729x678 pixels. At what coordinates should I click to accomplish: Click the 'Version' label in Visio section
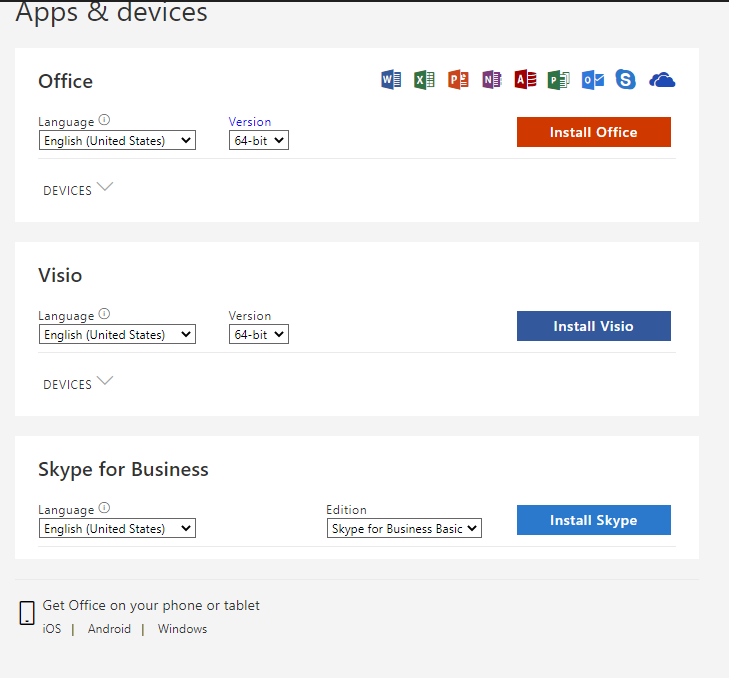[x=250, y=316]
